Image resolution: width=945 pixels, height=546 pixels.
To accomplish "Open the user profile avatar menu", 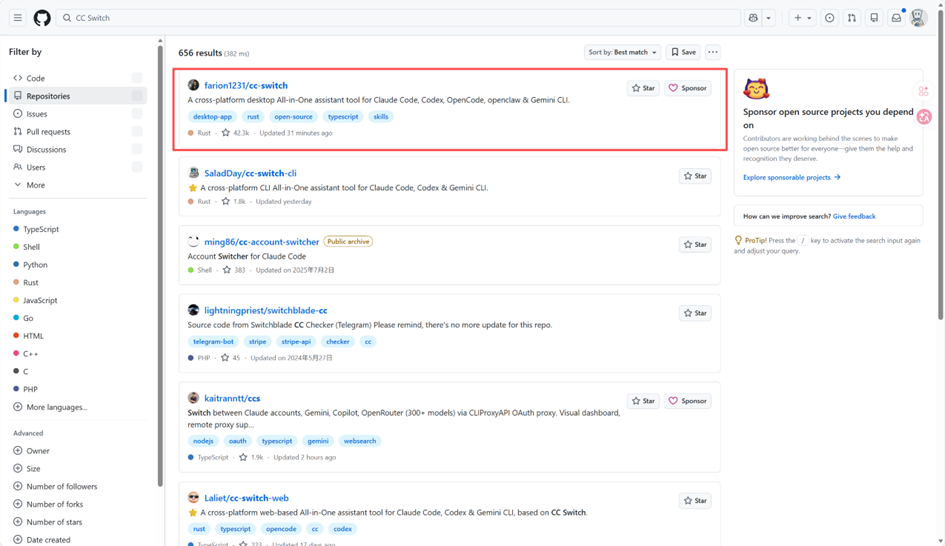I will point(918,18).
